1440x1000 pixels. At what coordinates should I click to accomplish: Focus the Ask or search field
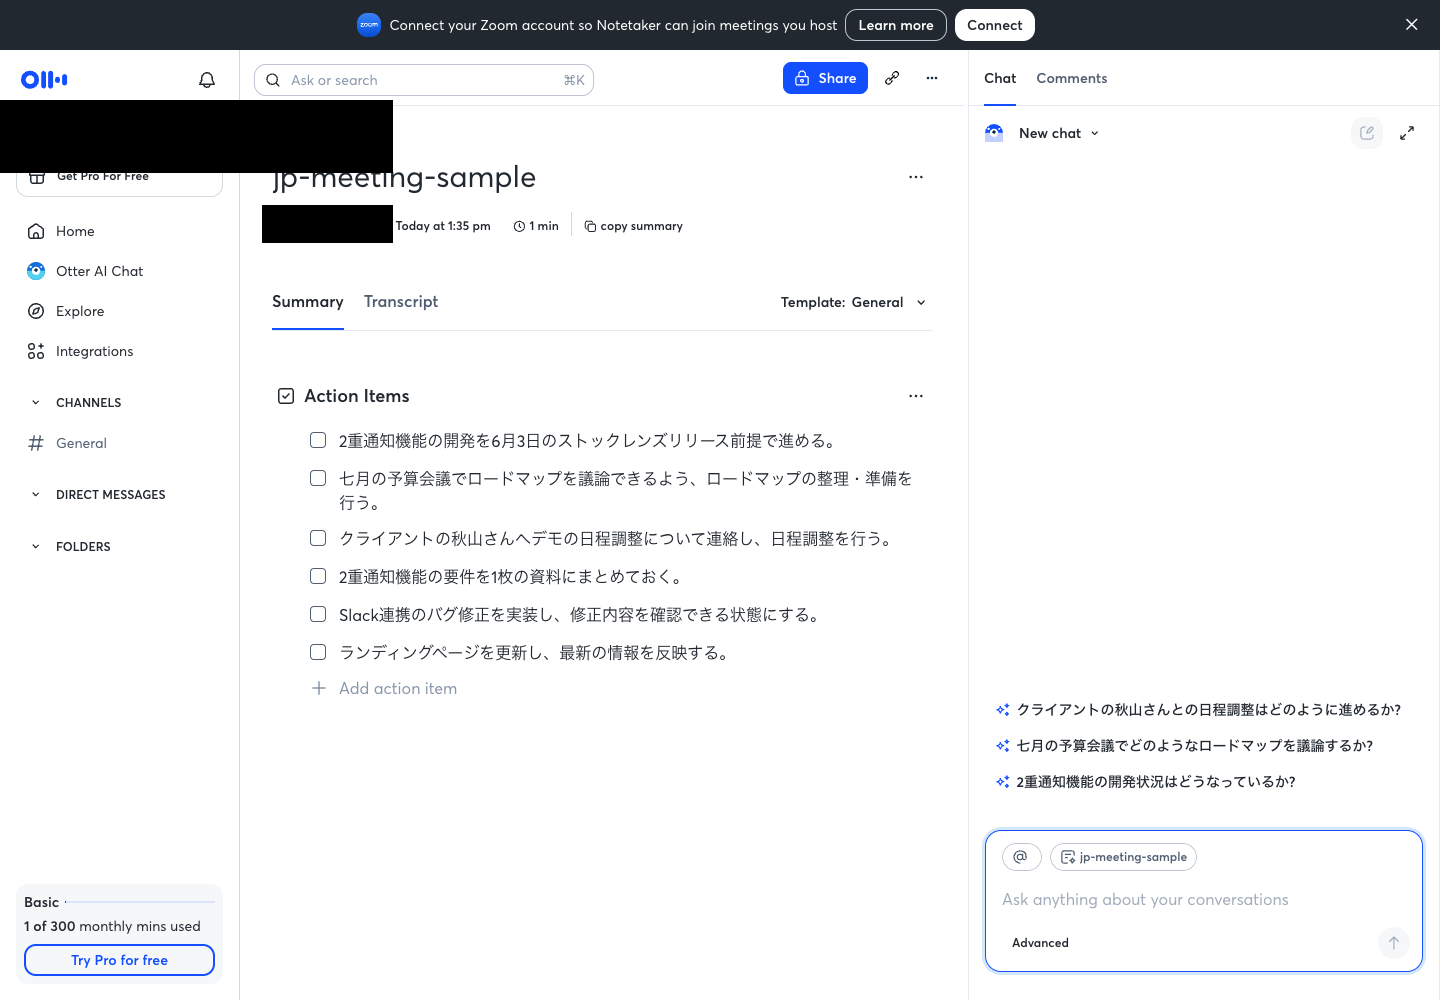424,80
